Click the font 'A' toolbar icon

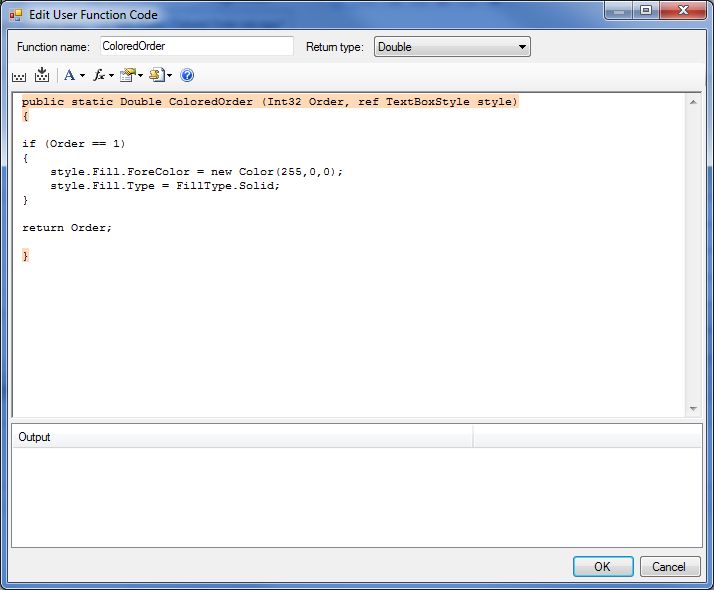(x=70, y=75)
